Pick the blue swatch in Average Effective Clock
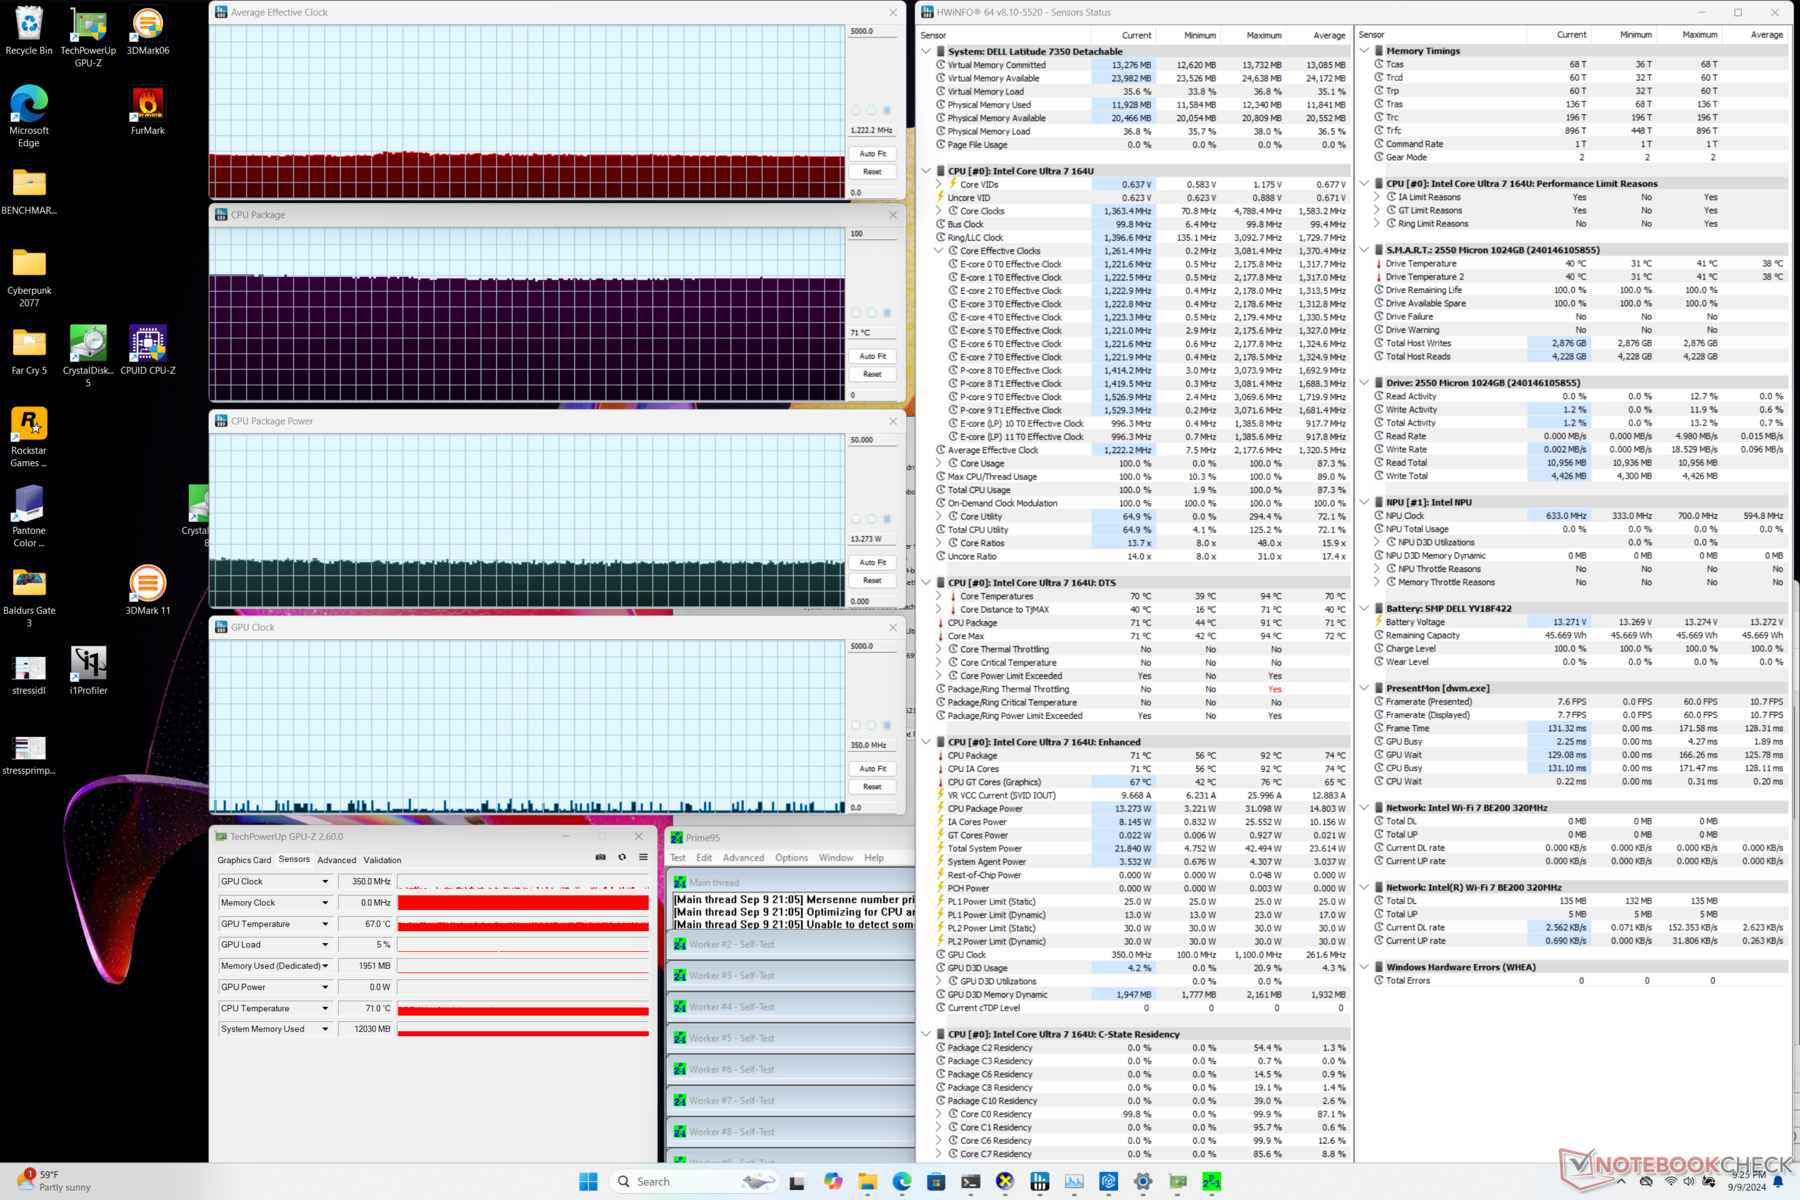Viewport: 1800px width, 1200px height. pos(887,110)
